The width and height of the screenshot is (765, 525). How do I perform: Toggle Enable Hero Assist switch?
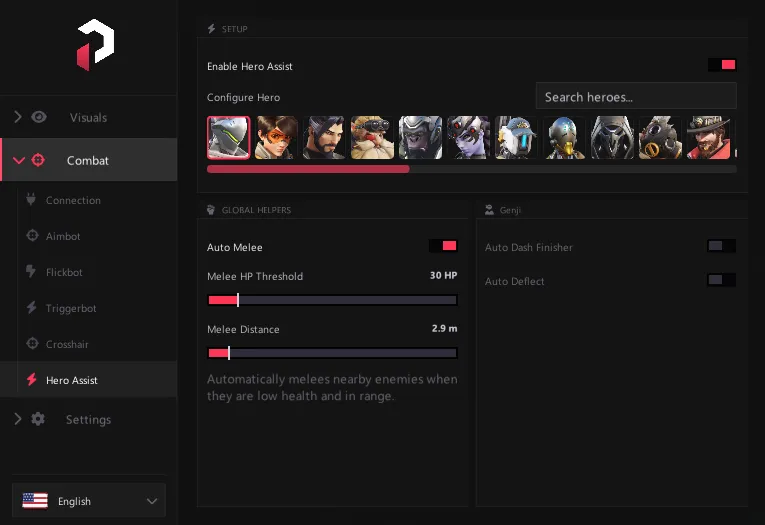click(722, 65)
